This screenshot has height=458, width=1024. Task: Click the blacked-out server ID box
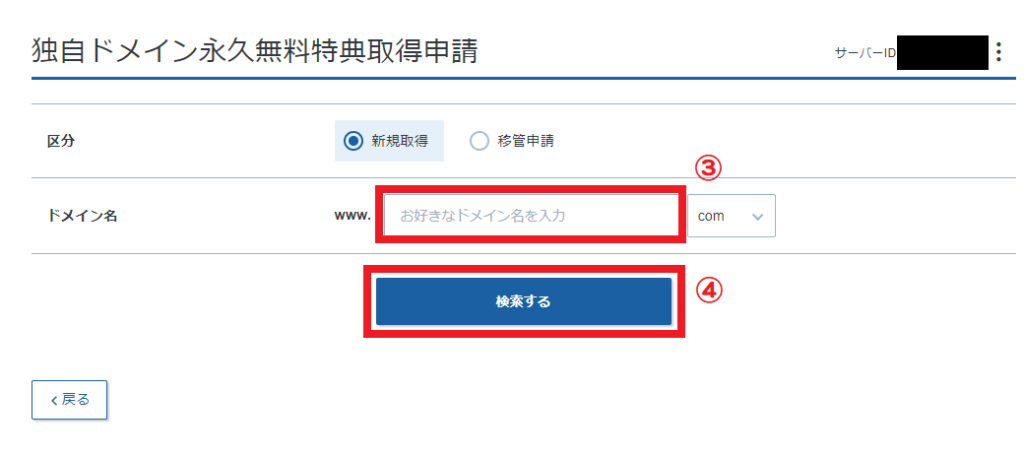click(x=942, y=52)
